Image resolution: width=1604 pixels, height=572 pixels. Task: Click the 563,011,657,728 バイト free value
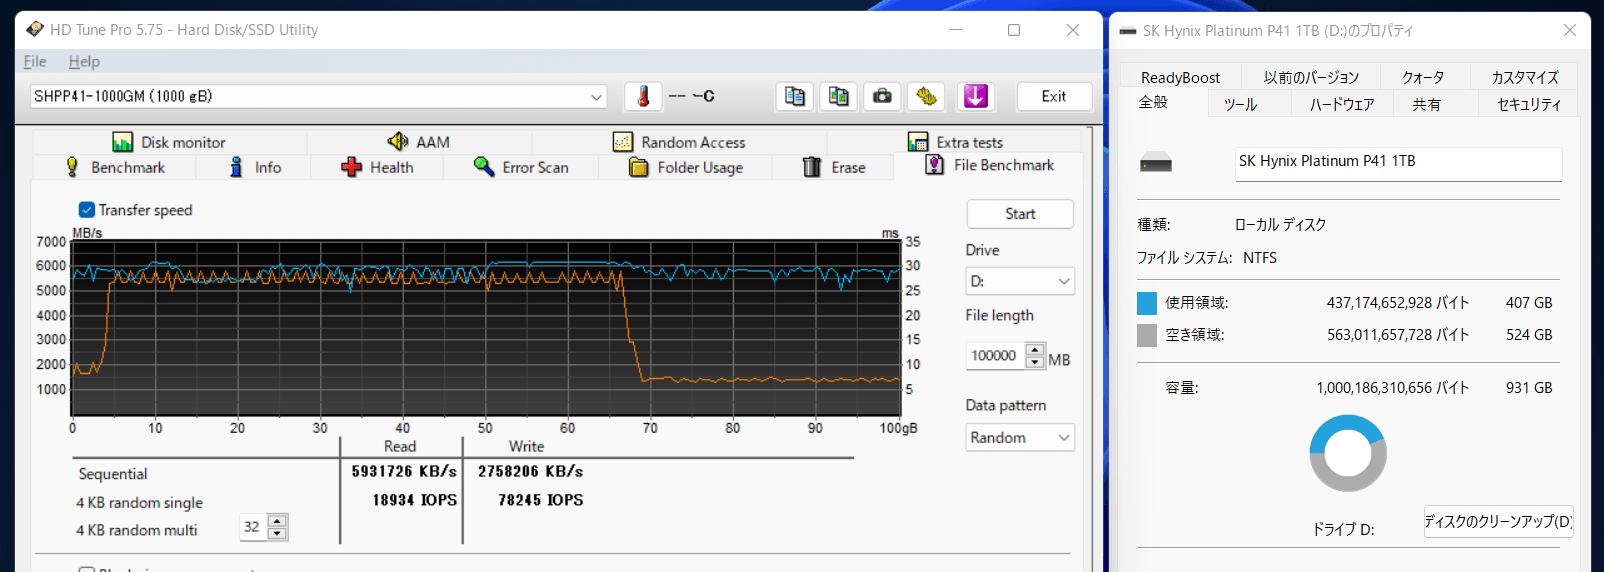(1398, 335)
